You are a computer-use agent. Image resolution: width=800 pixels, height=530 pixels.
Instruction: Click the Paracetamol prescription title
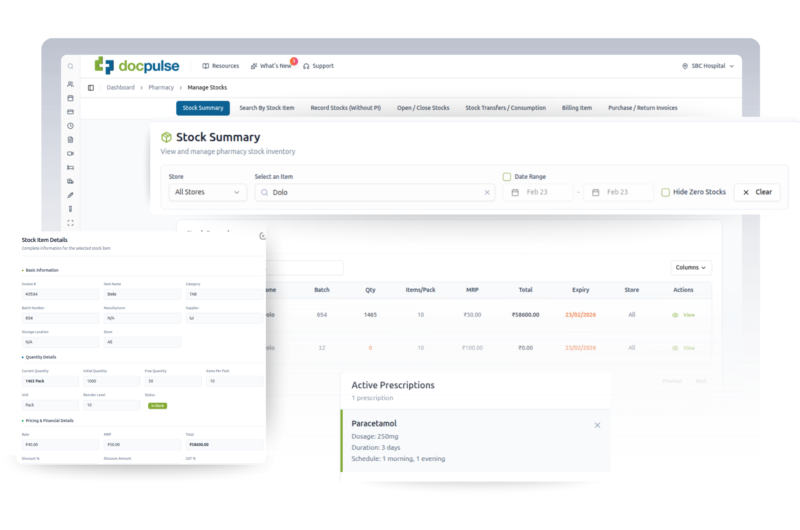374,423
